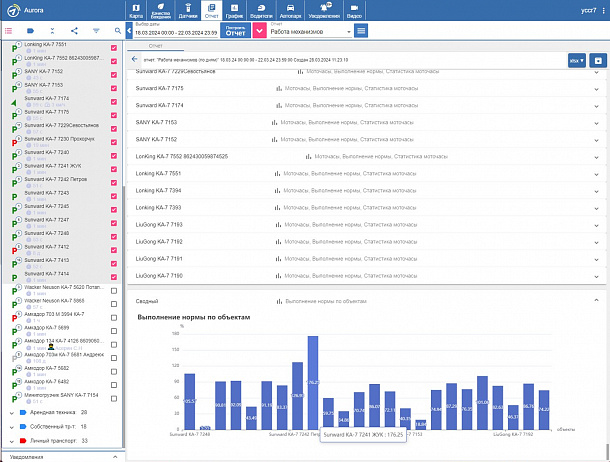Open the Автопарк fleet tab

pyautogui.click(x=290, y=10)
